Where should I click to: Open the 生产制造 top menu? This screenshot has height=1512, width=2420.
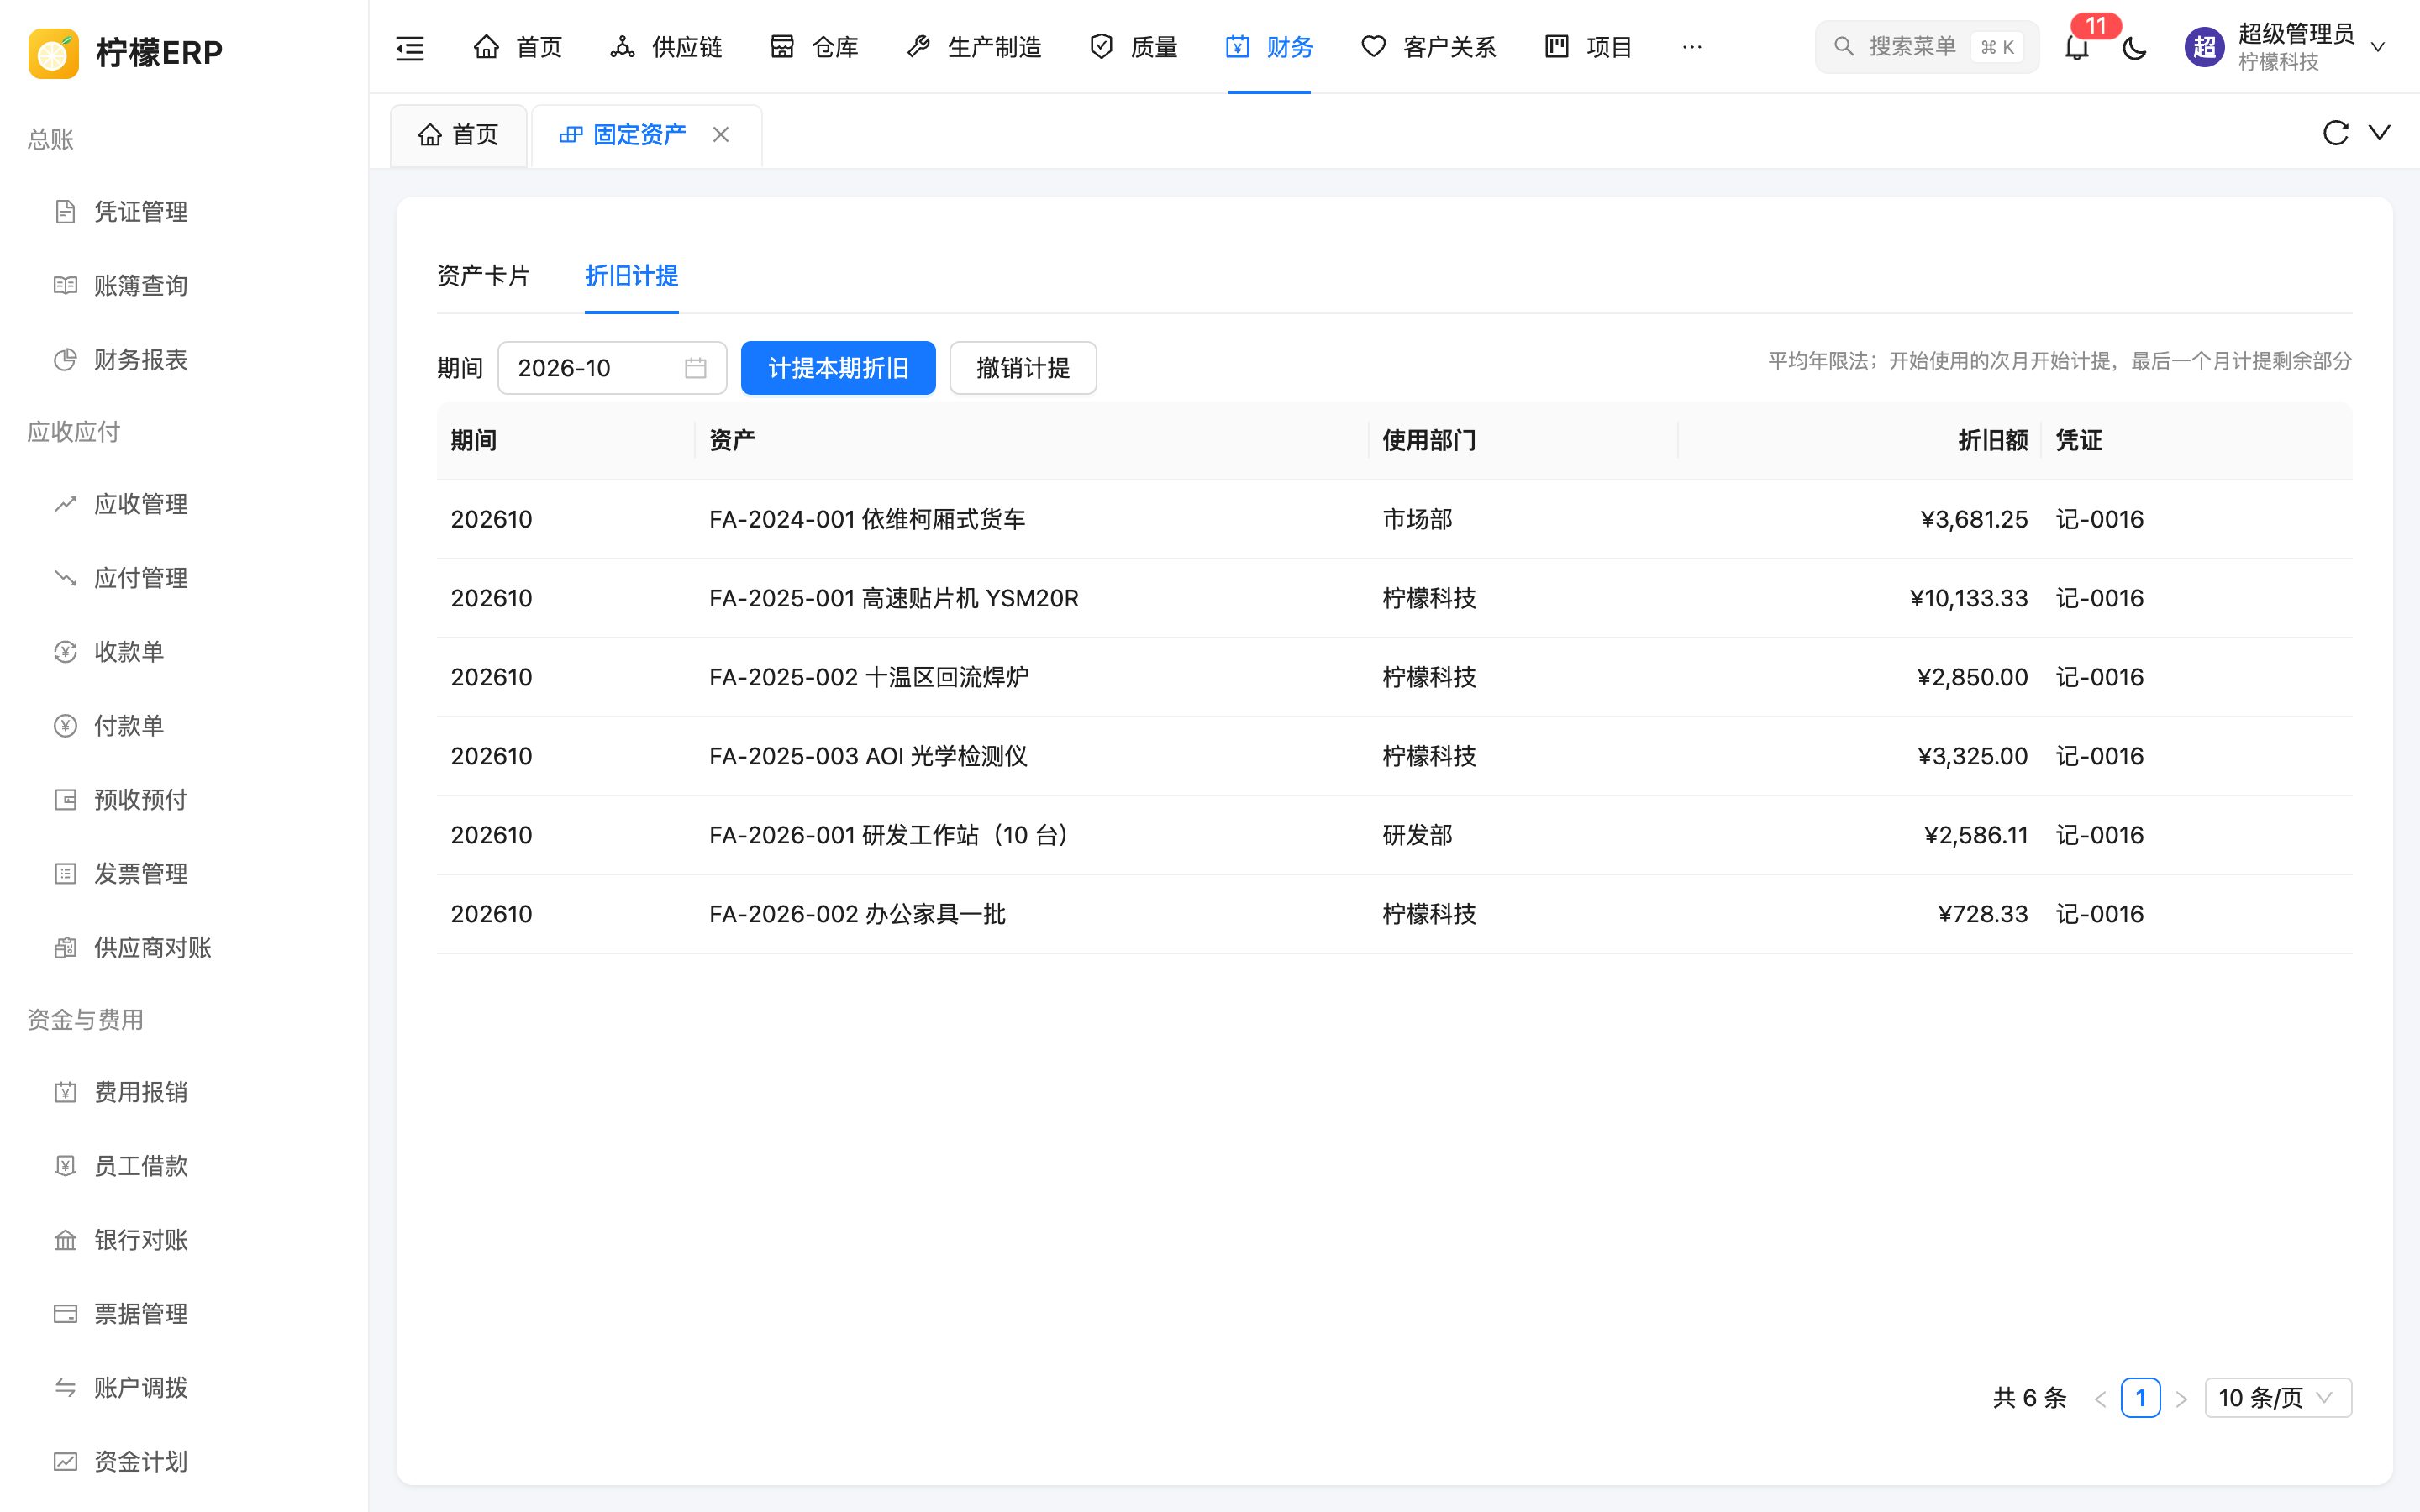973,47
